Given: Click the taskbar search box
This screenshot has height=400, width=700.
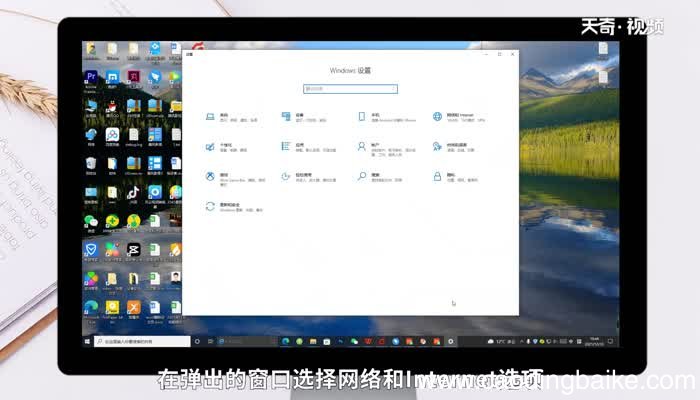Looking at the screenshot, I should tap(142, 342).
